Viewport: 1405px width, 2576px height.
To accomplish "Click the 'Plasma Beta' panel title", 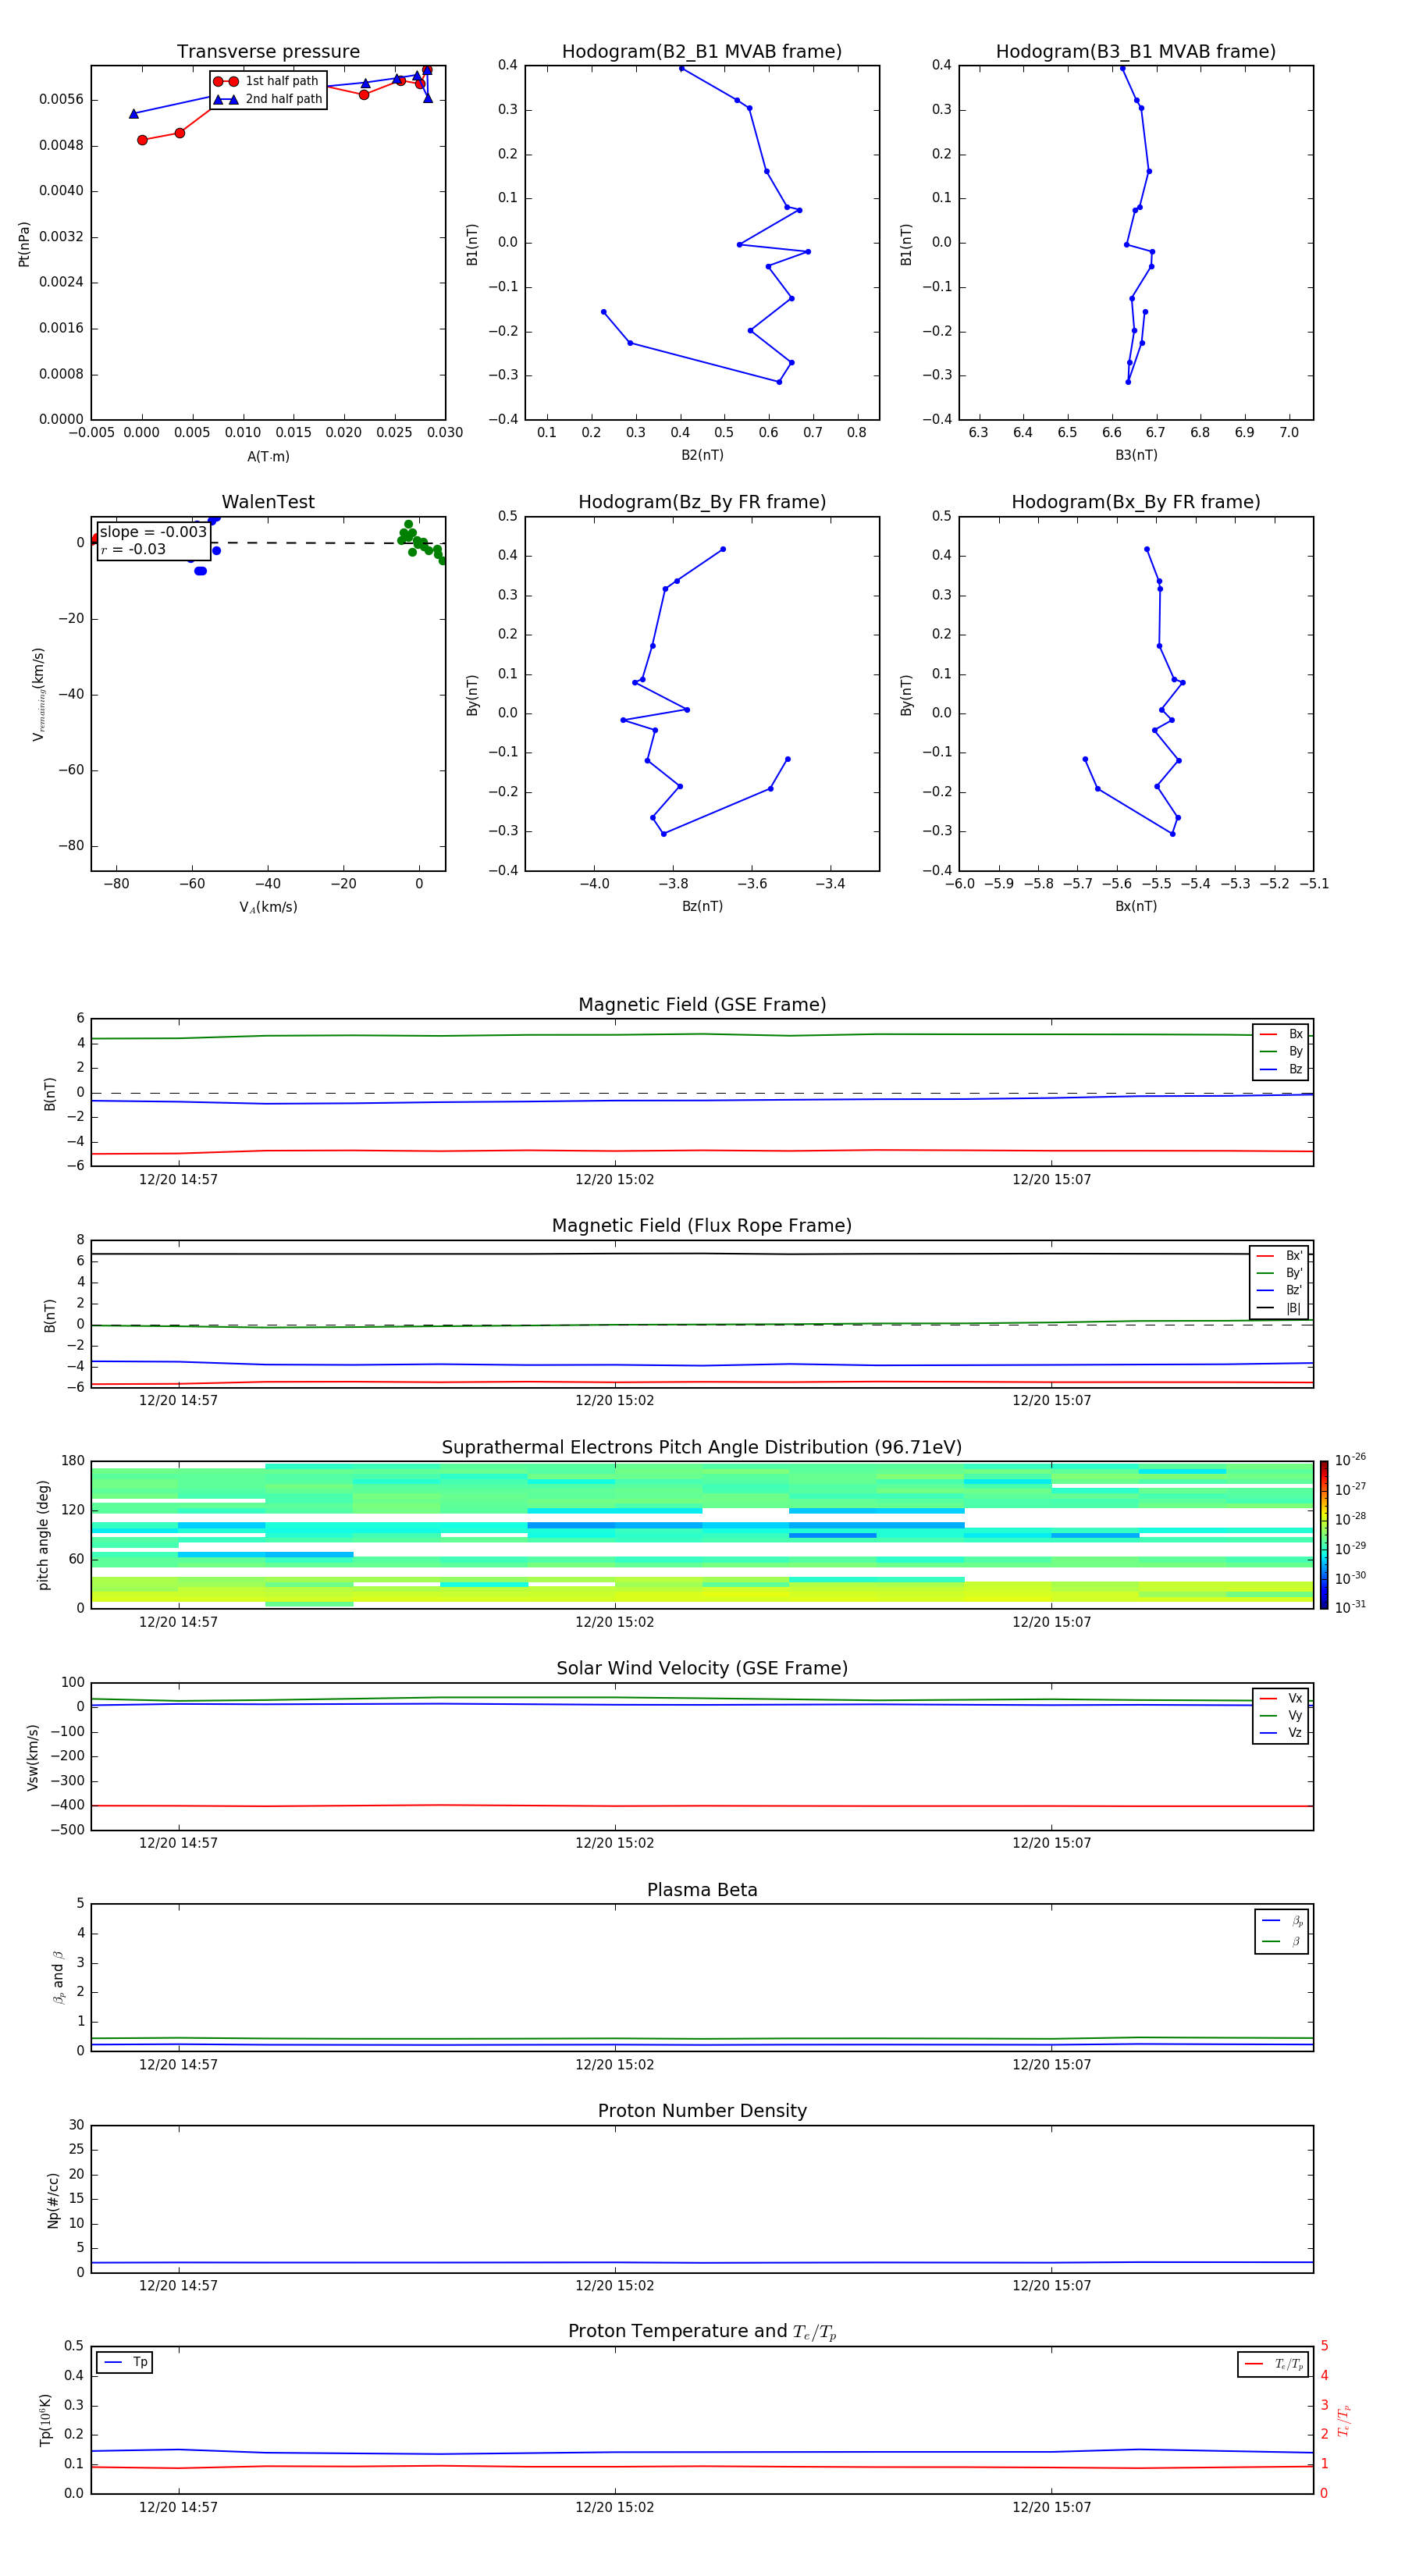I will coord(702,1890).
